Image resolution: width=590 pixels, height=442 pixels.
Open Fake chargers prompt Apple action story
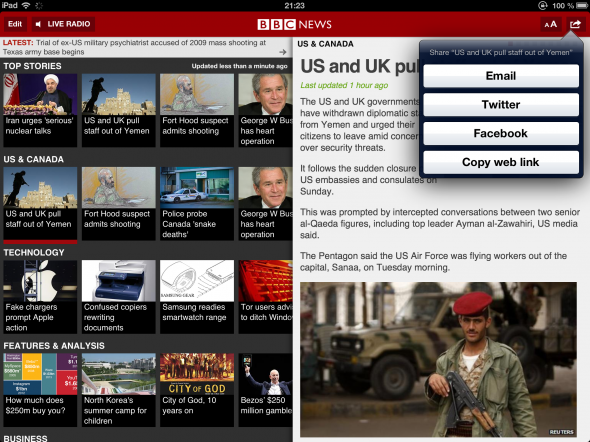point(40,297)
